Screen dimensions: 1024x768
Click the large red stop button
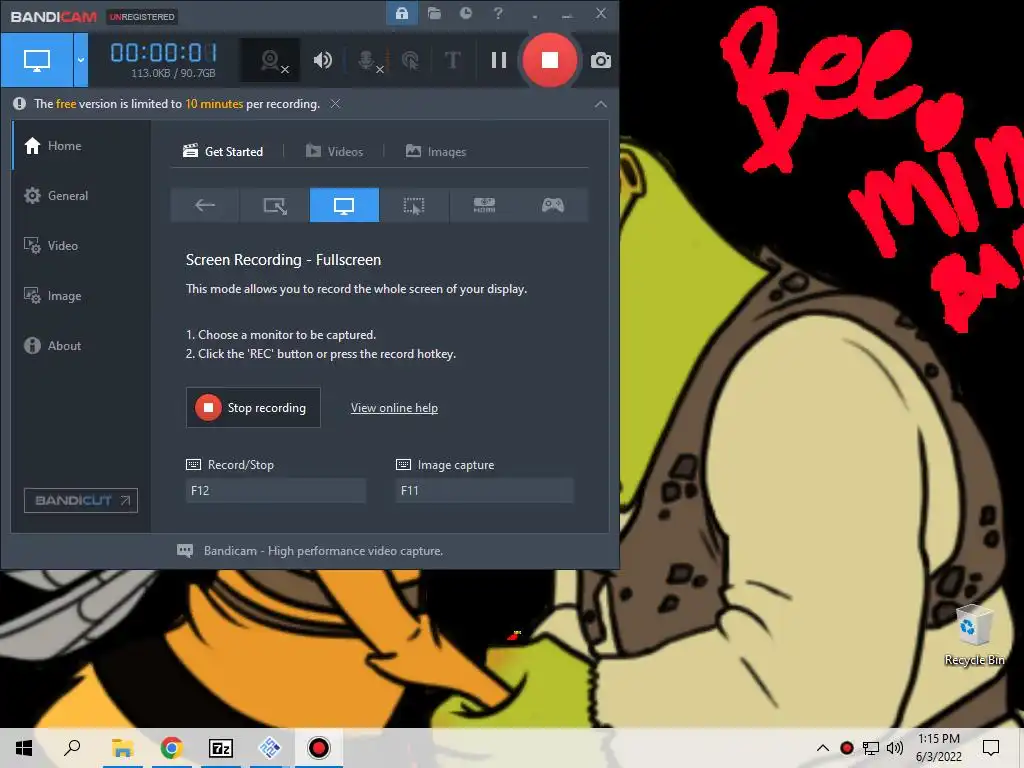point(550,60)
